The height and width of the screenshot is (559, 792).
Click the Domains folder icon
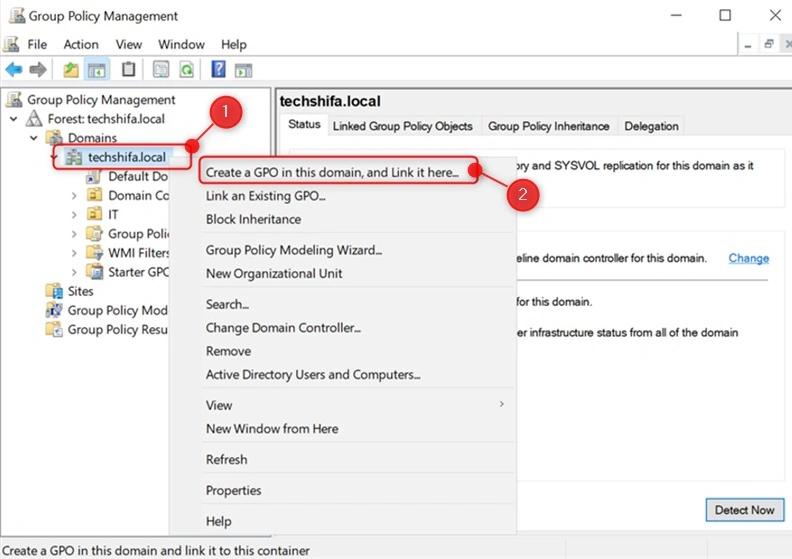pos(54,138)
